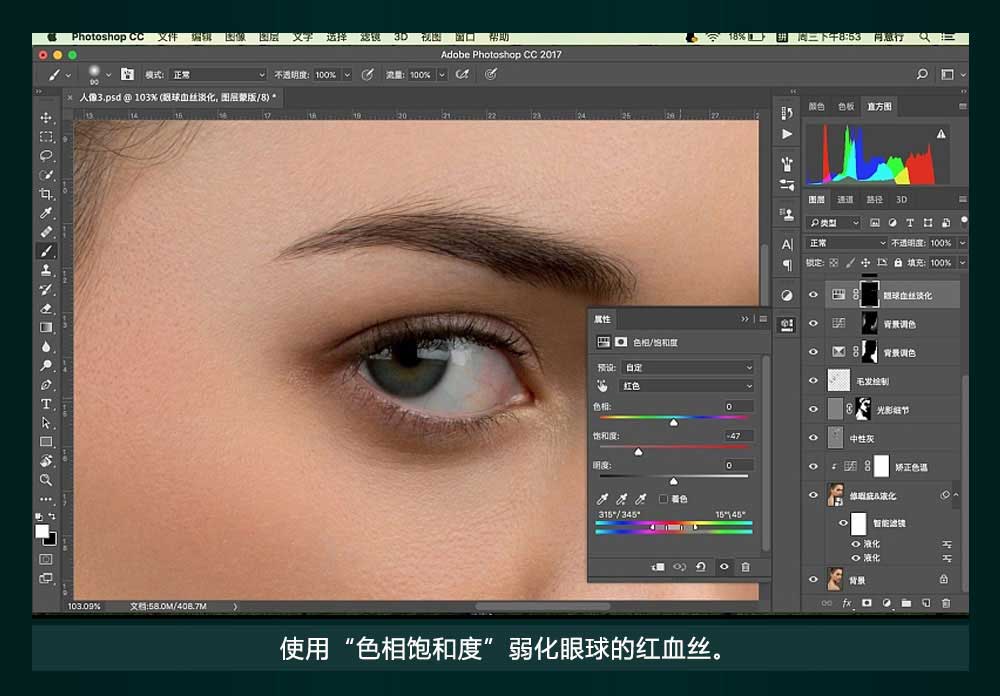The width and height of the screenshot is (1000, 696).
Task: Delete adjustment using Properties trash icon
Action: point(745,567)
